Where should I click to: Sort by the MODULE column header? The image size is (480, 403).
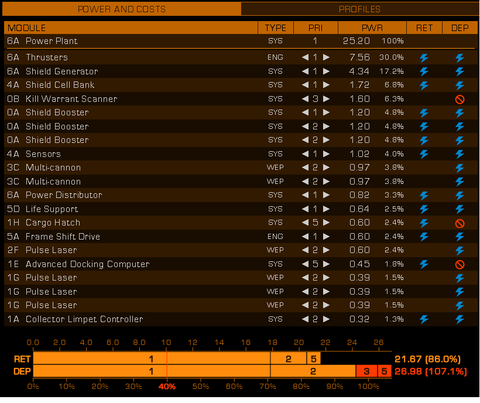tap(131, 28)
